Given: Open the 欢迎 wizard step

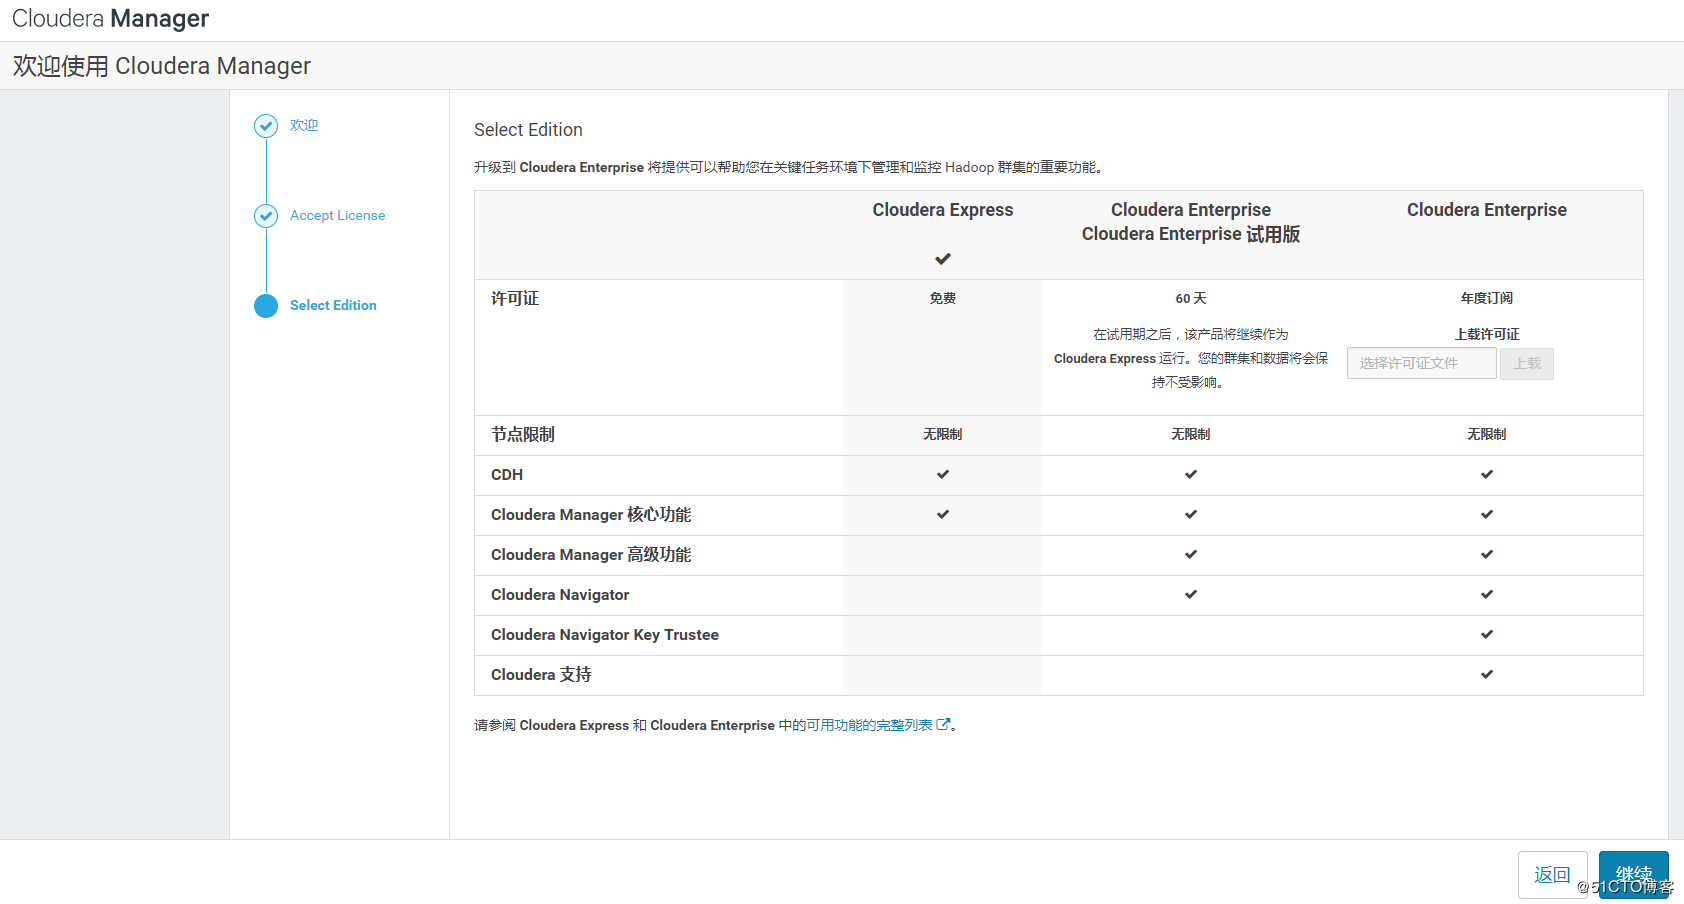Looking at the screenshot, I should [x=304, y=125].
